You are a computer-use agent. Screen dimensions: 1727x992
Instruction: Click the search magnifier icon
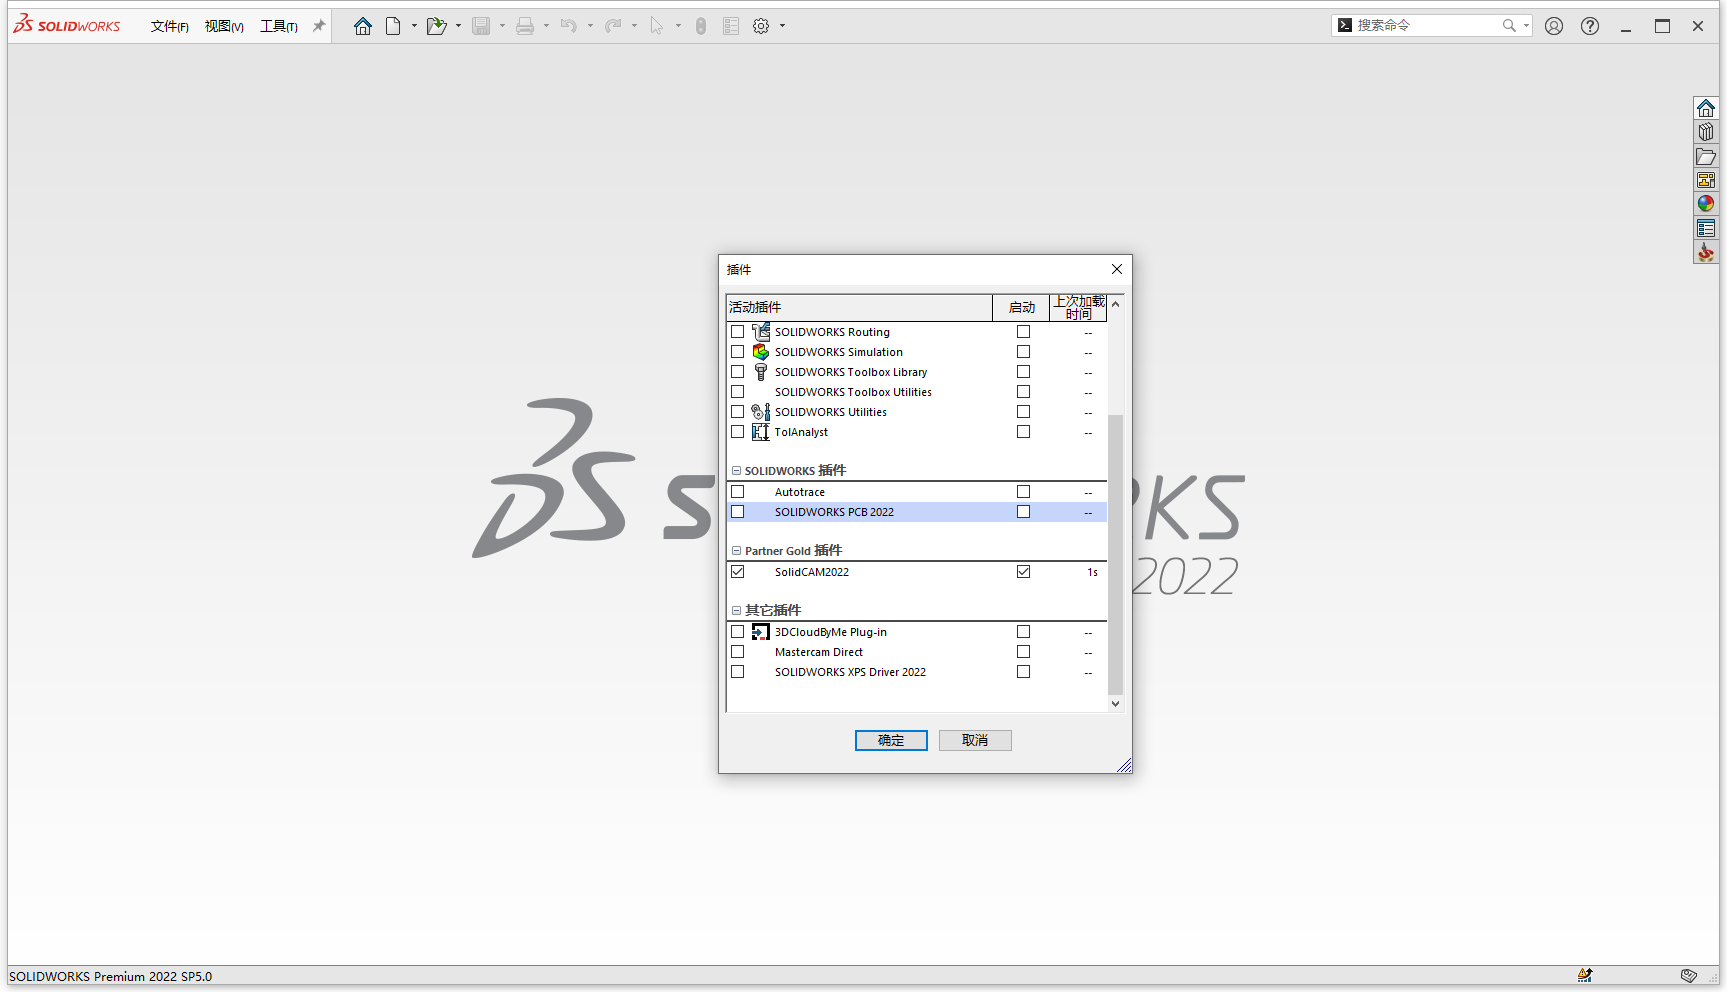coord(1509,26)
